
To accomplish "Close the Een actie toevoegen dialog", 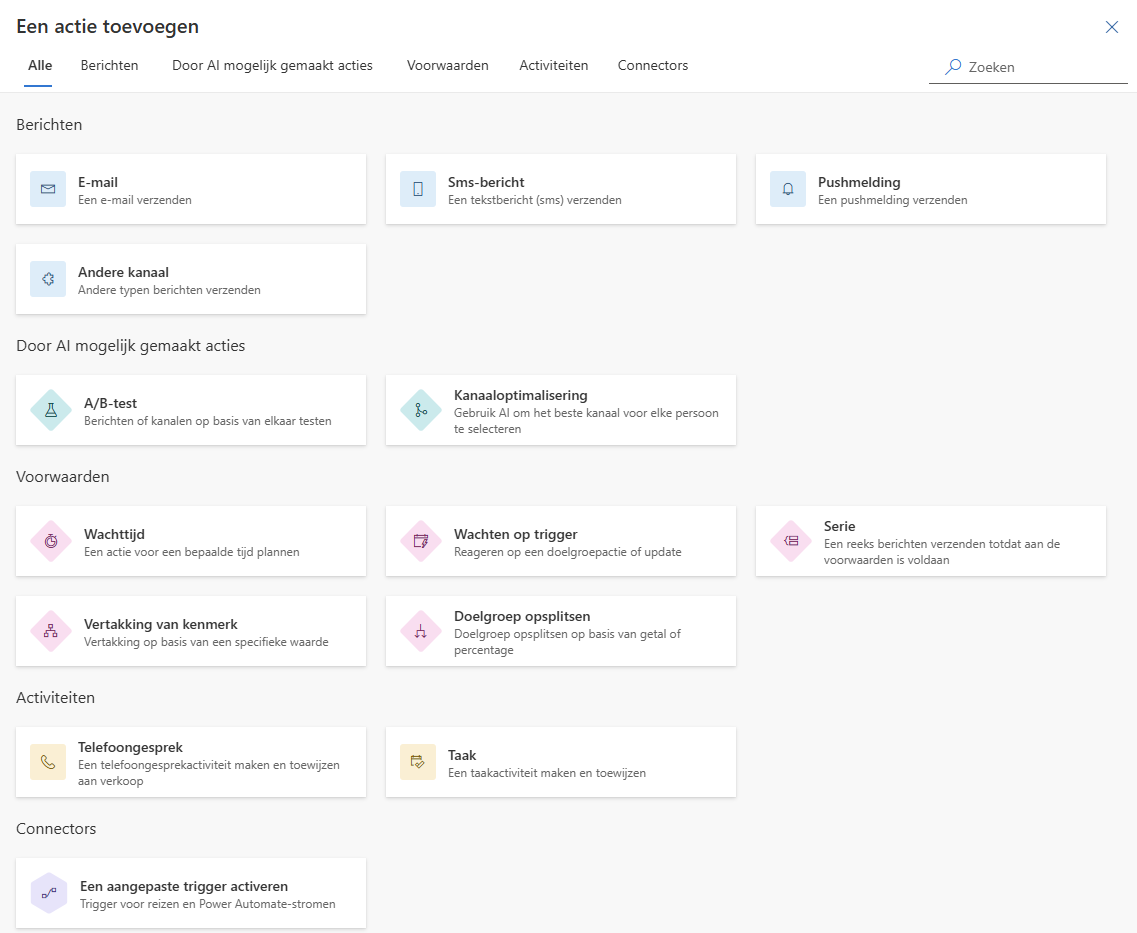I will click(1111, 27).
